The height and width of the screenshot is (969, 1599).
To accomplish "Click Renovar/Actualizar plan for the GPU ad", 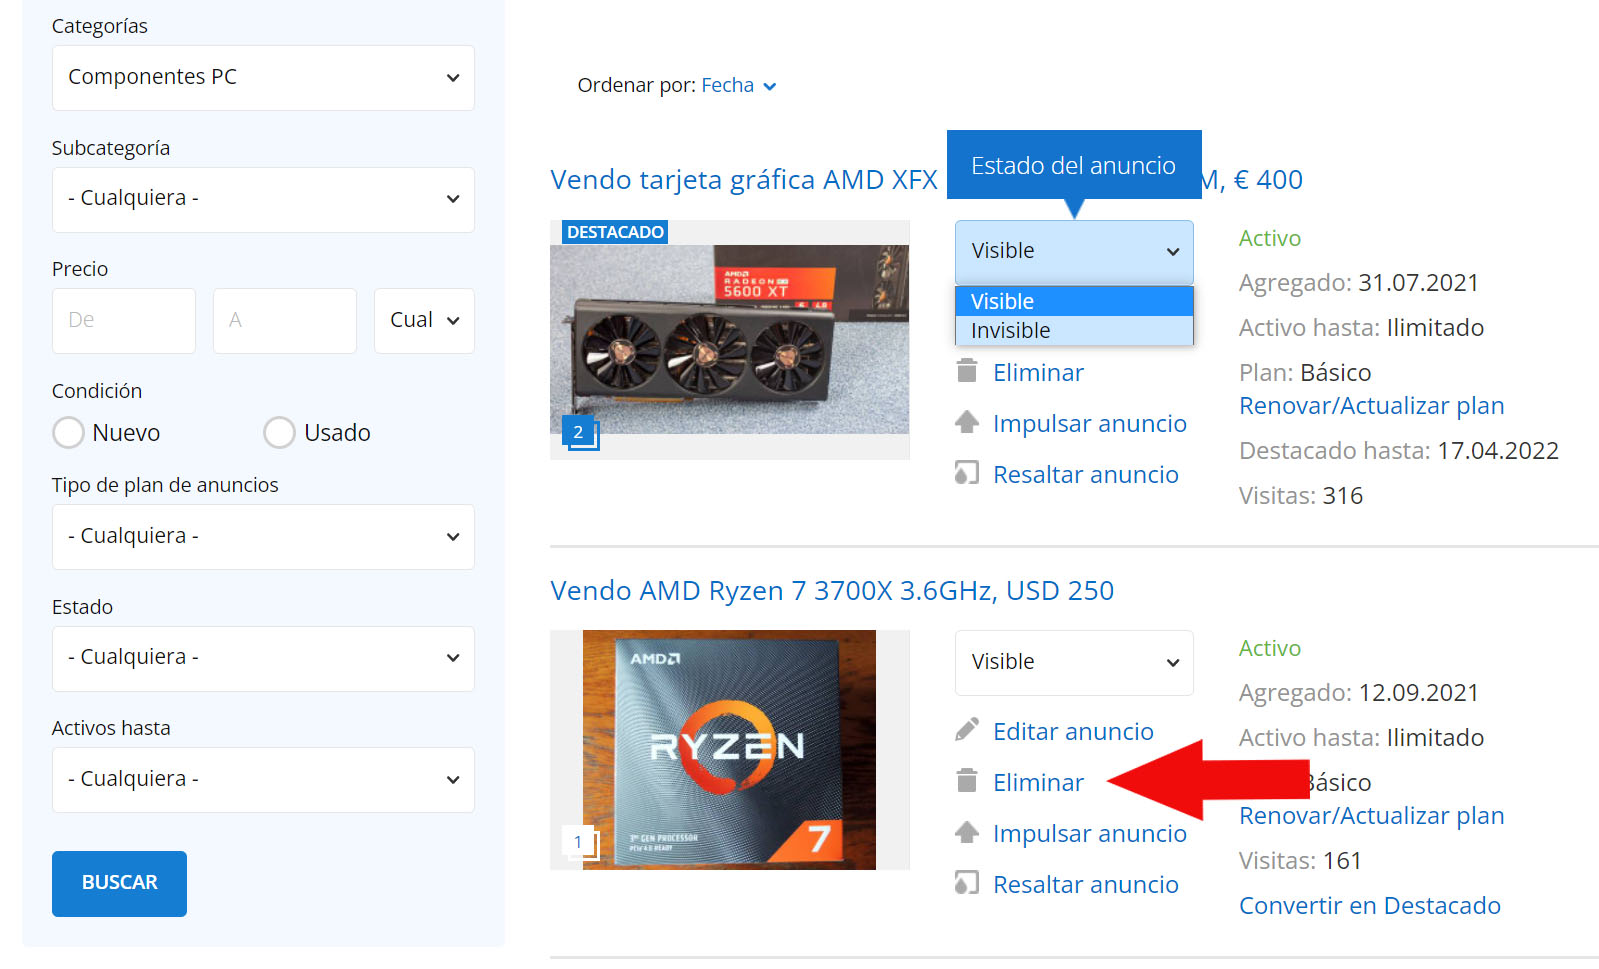I will pyautogui.click(x=1371, y=406).
